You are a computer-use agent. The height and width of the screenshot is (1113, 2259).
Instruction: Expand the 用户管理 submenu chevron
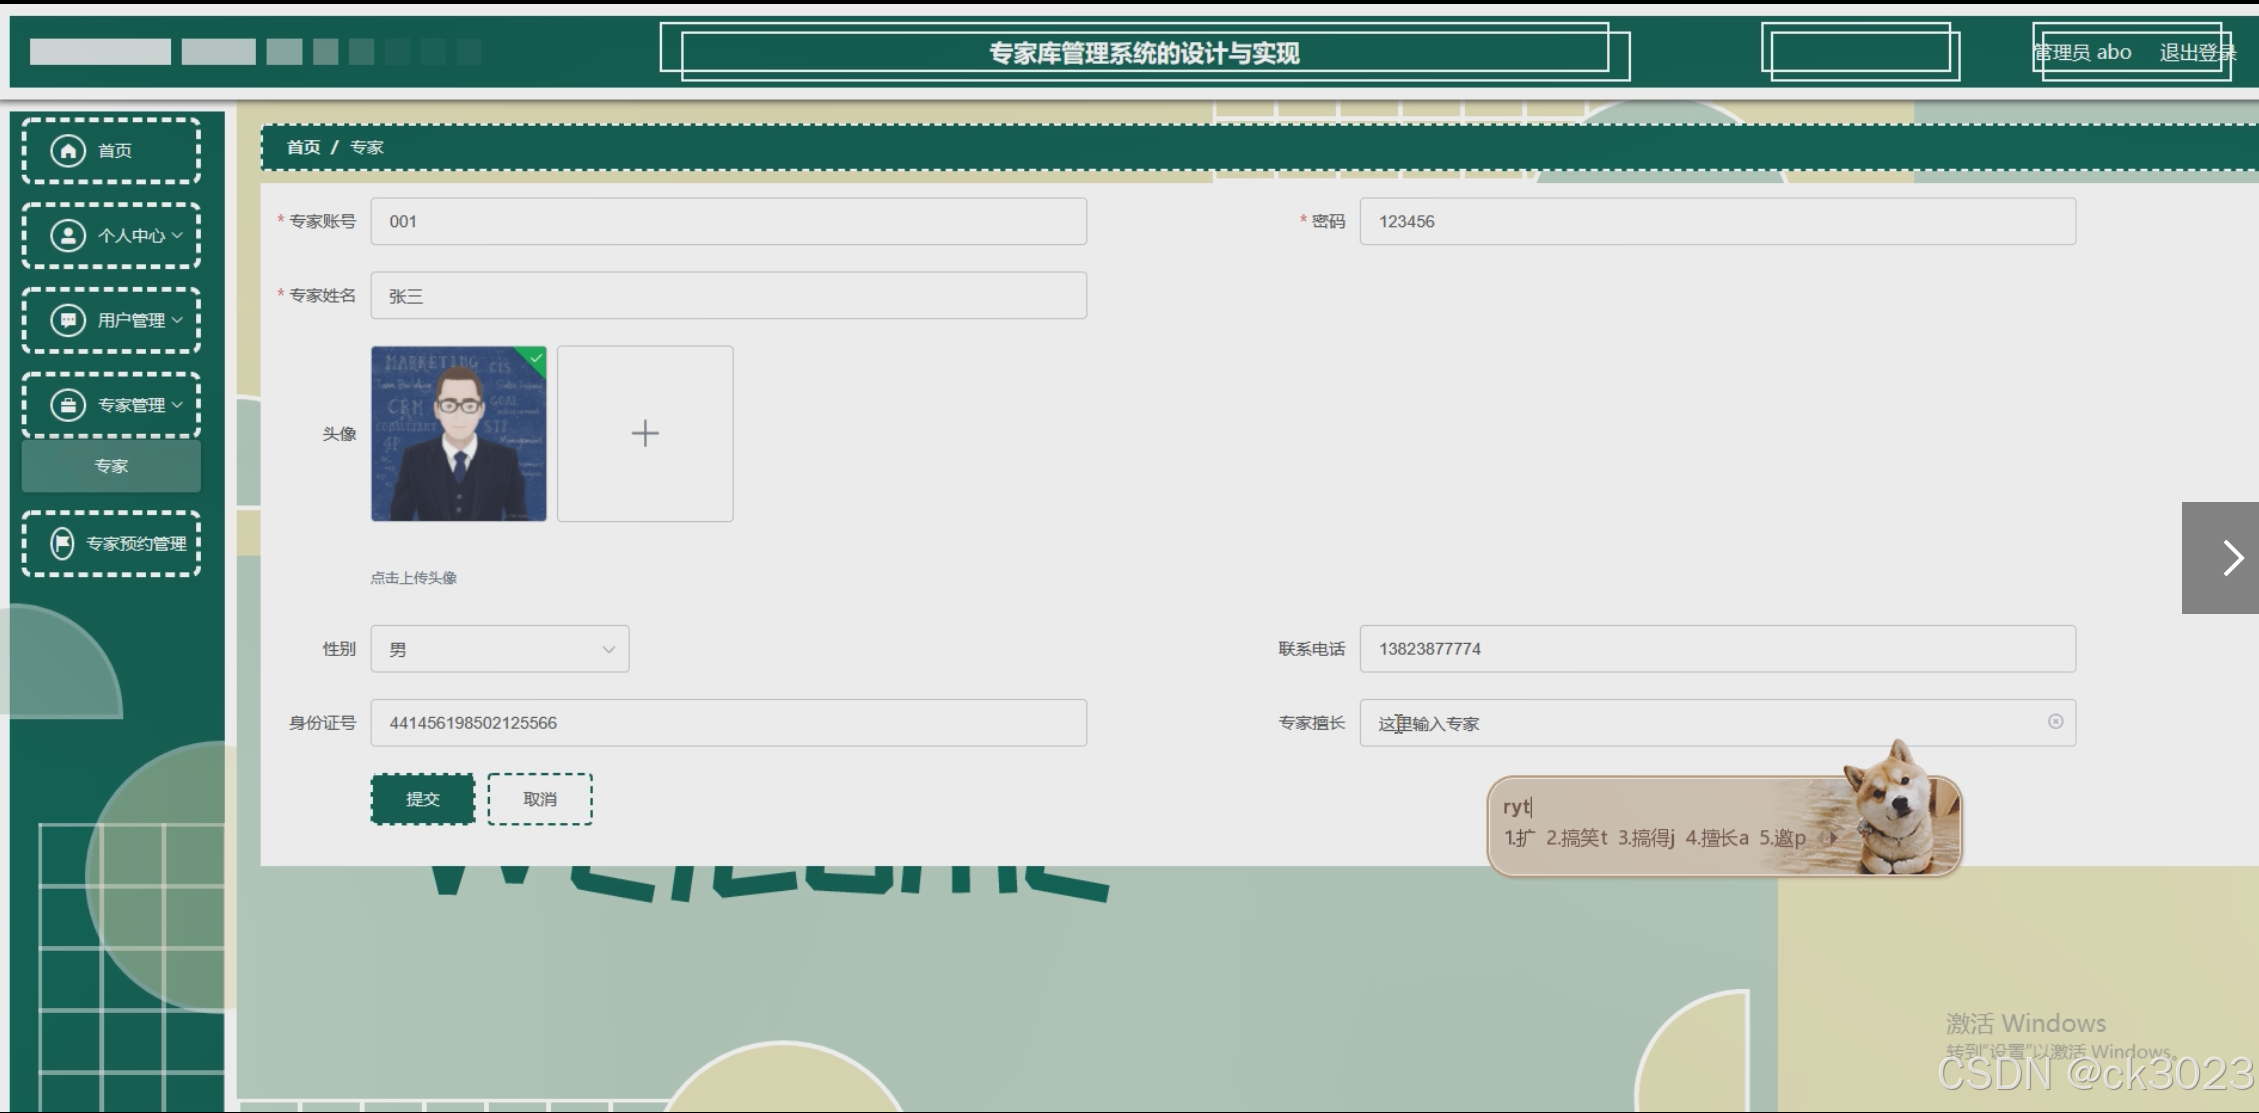pos(178,320)
